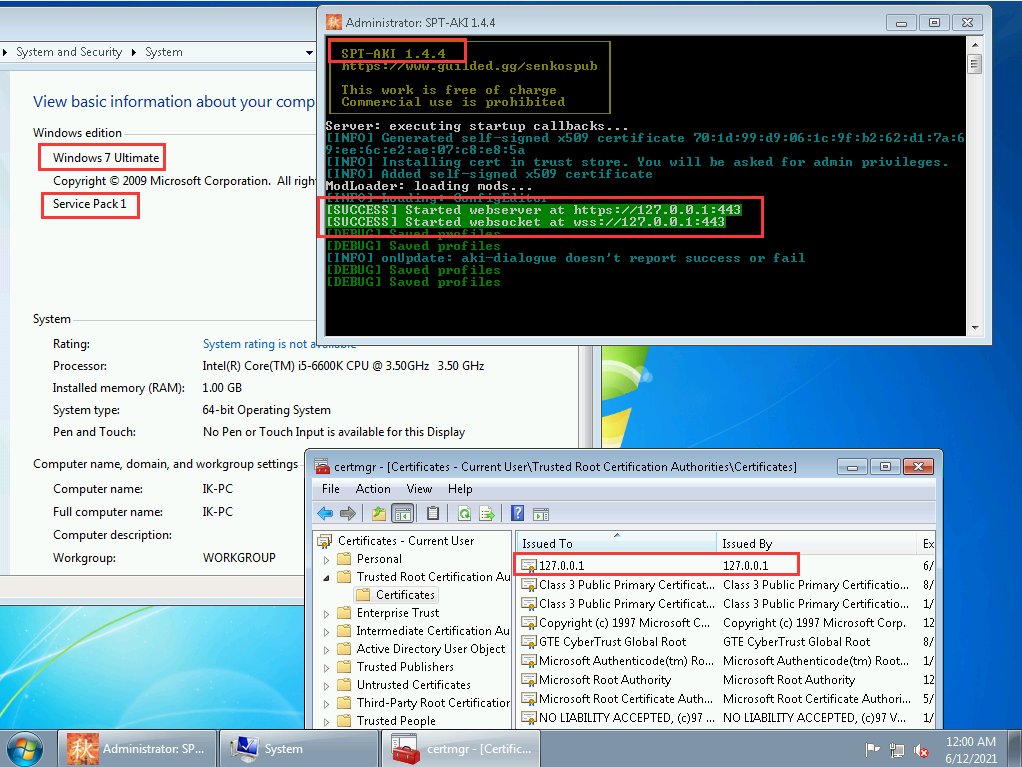The width and height of the screenshot is (1022, 767).
Task: Click the System and Security breadcrumb
Action: pyautogui.click(x=69, y=52)
